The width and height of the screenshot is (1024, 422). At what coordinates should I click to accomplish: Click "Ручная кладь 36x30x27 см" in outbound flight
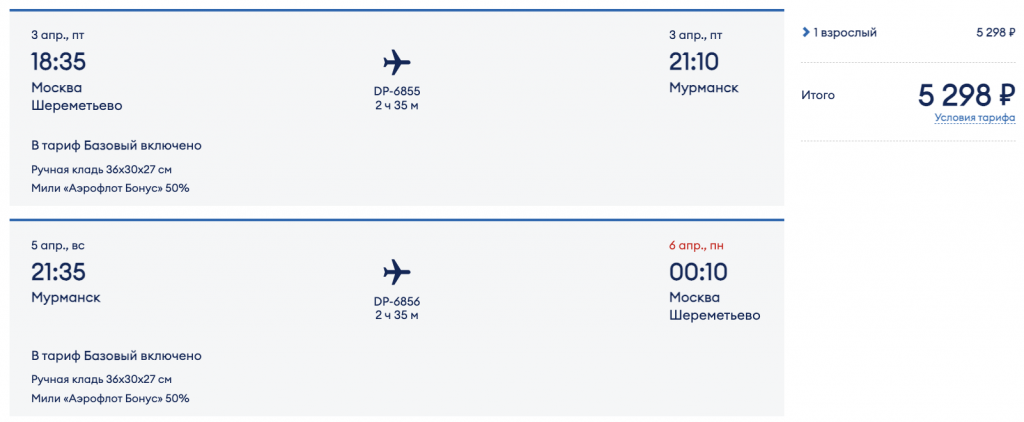click(x=101, y=168)
